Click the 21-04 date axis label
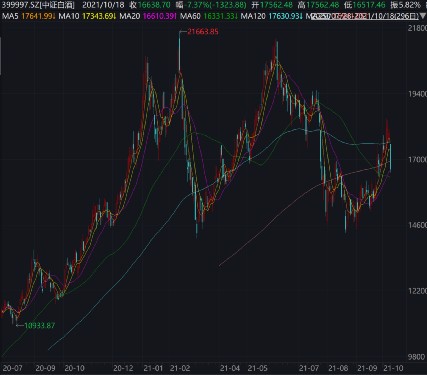Image resolution: width=427 pixels, height=375 pixels. click(x=230, y=368)
